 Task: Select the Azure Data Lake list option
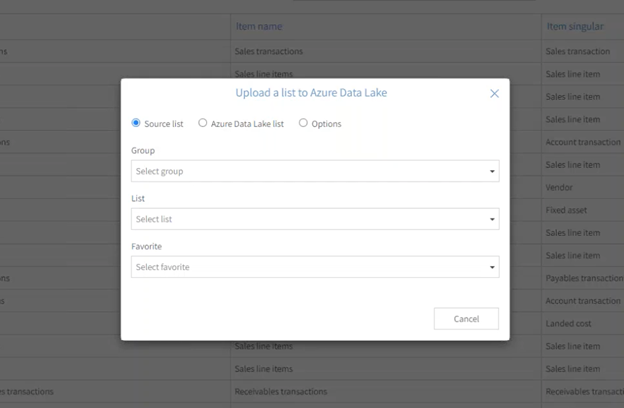coord(203,123)
